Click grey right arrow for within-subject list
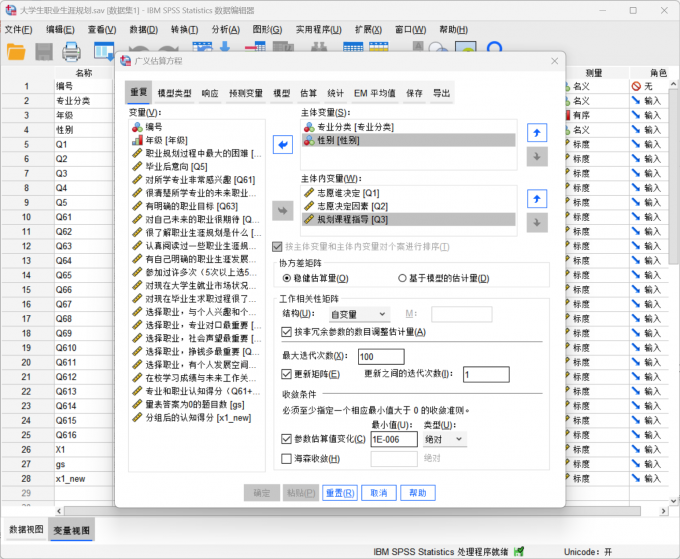Image resolution: width=680 pixels, height=559 pixels. pos(283,211)
